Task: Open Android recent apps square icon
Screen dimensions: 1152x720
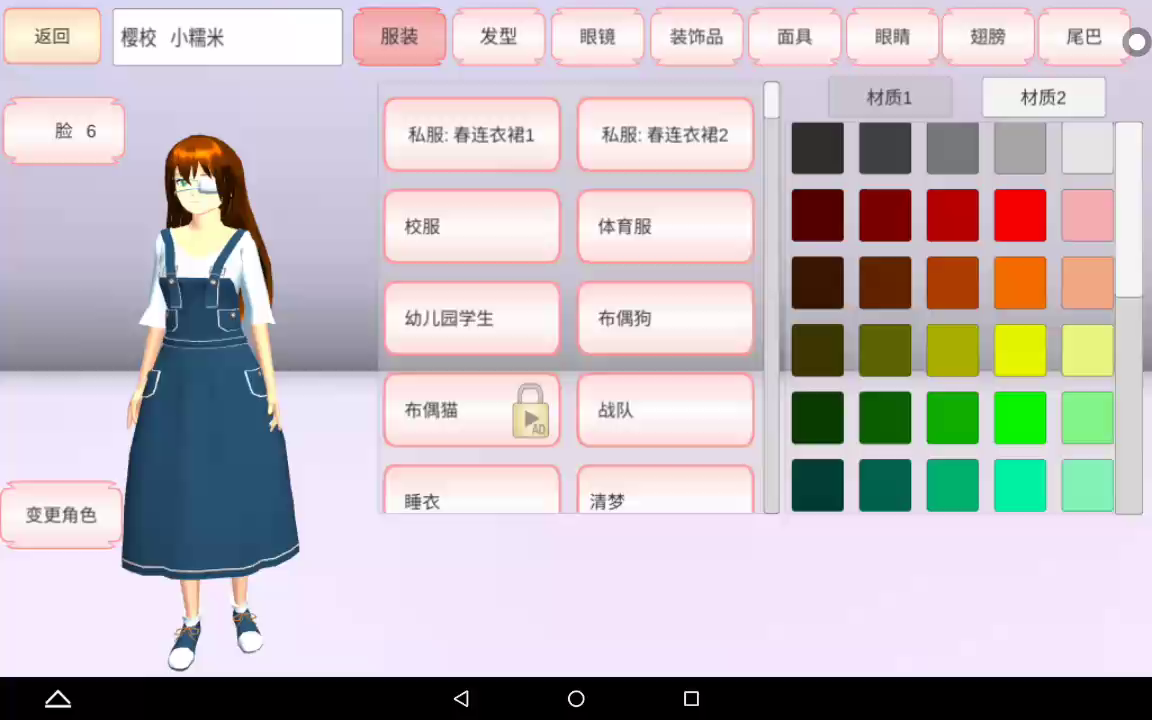Action: 691,698
